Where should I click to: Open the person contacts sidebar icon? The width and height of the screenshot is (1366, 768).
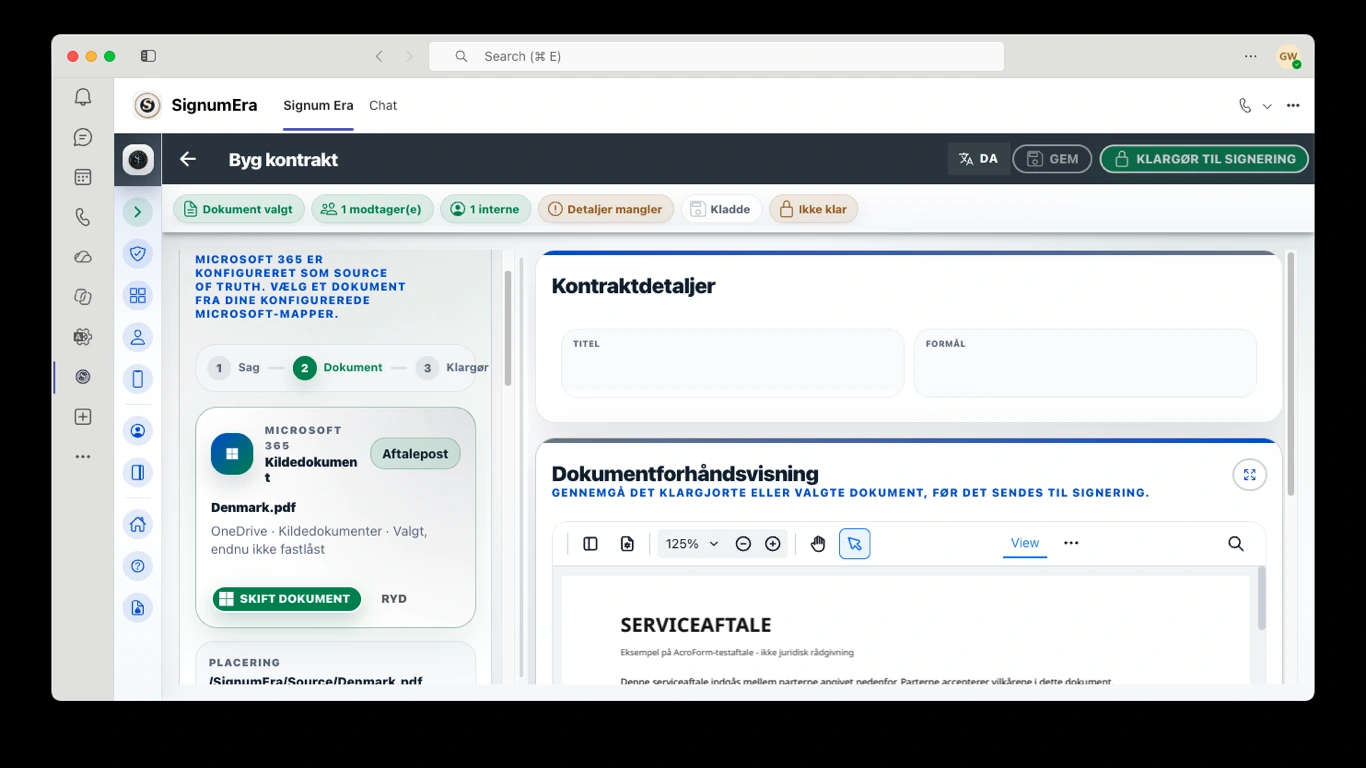[138, 337]
